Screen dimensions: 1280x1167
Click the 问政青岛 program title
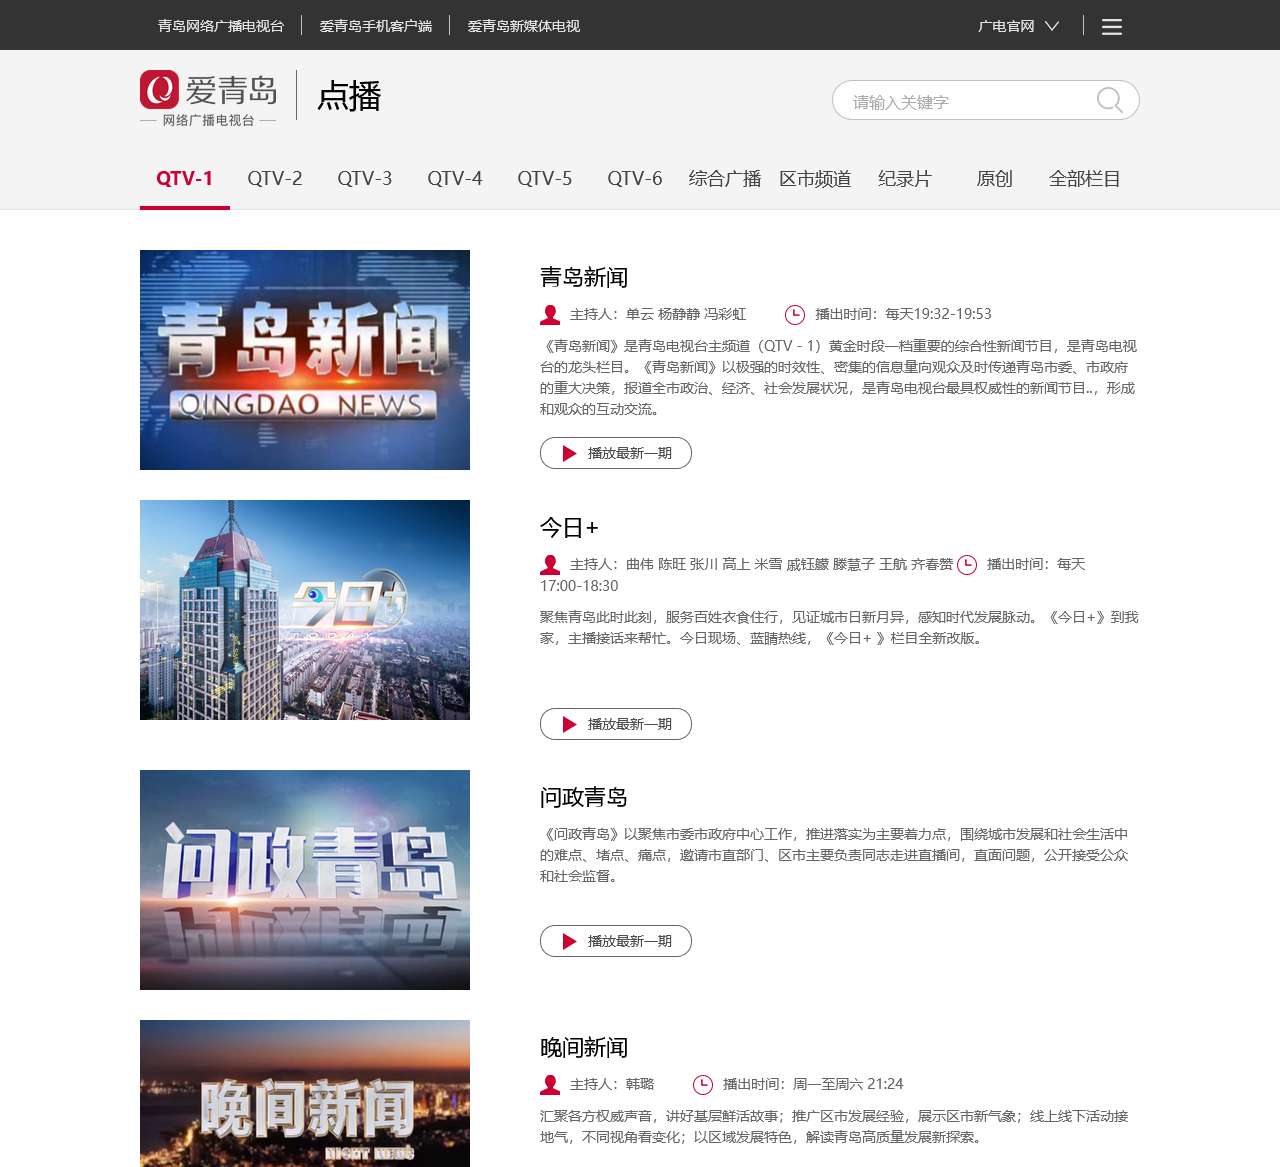[x=584, y=797]
